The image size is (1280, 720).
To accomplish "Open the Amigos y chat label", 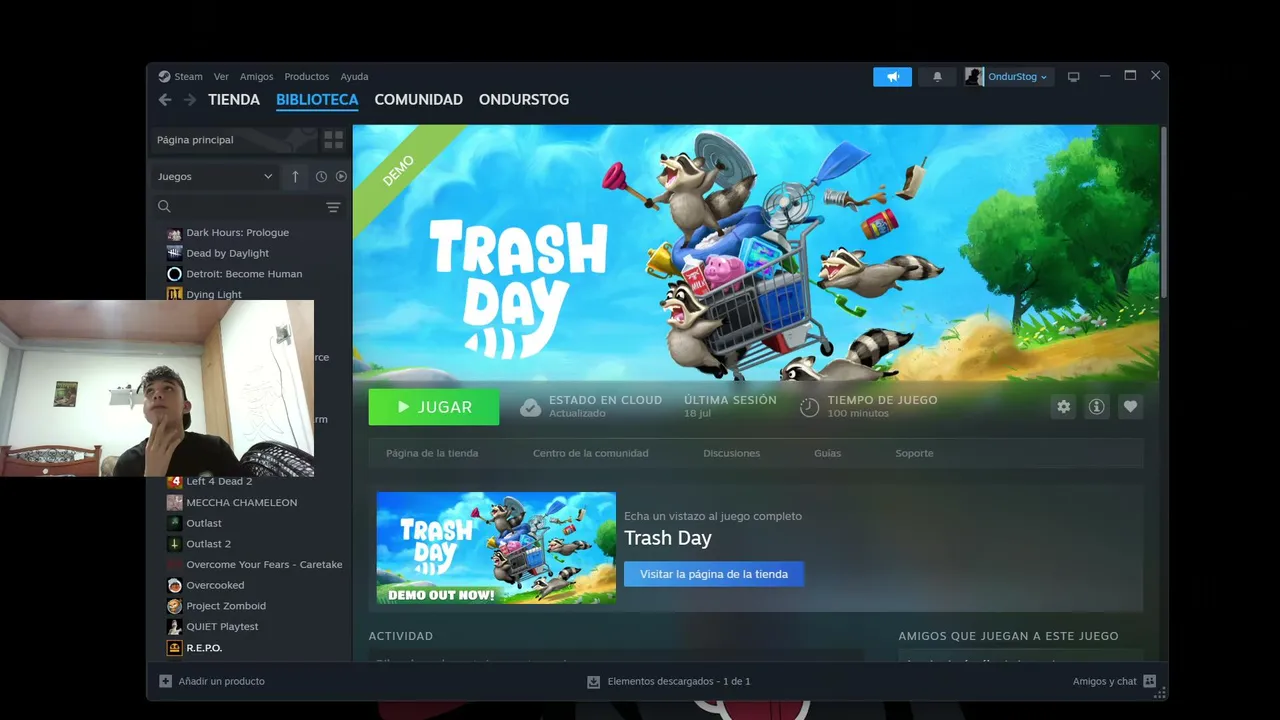I will coord(1104,681).
